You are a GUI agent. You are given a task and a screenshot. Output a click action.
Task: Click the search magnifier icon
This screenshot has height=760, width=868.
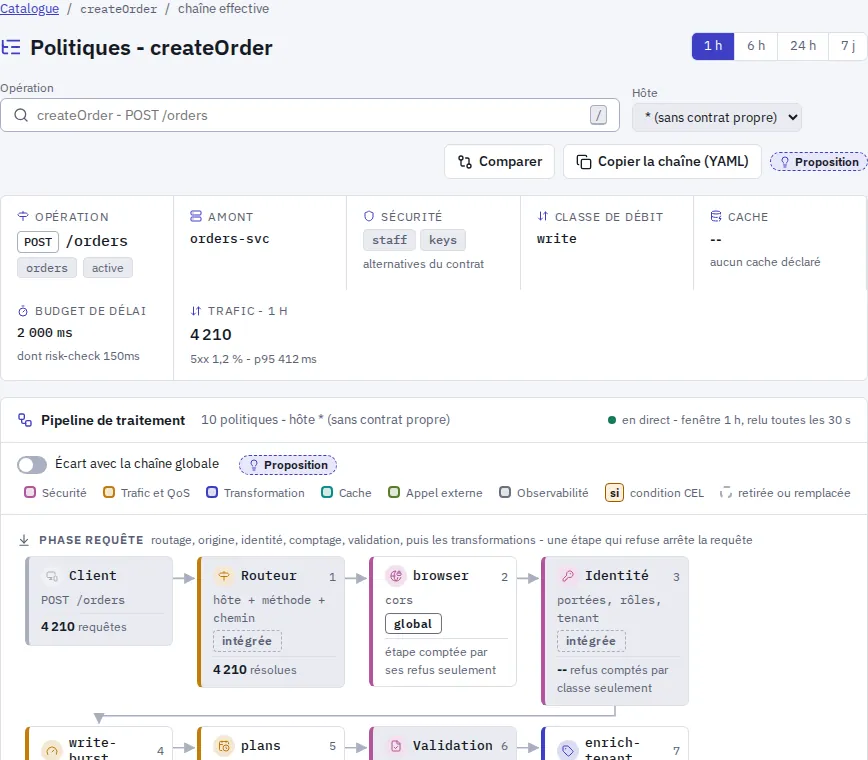tap(21, 115)
